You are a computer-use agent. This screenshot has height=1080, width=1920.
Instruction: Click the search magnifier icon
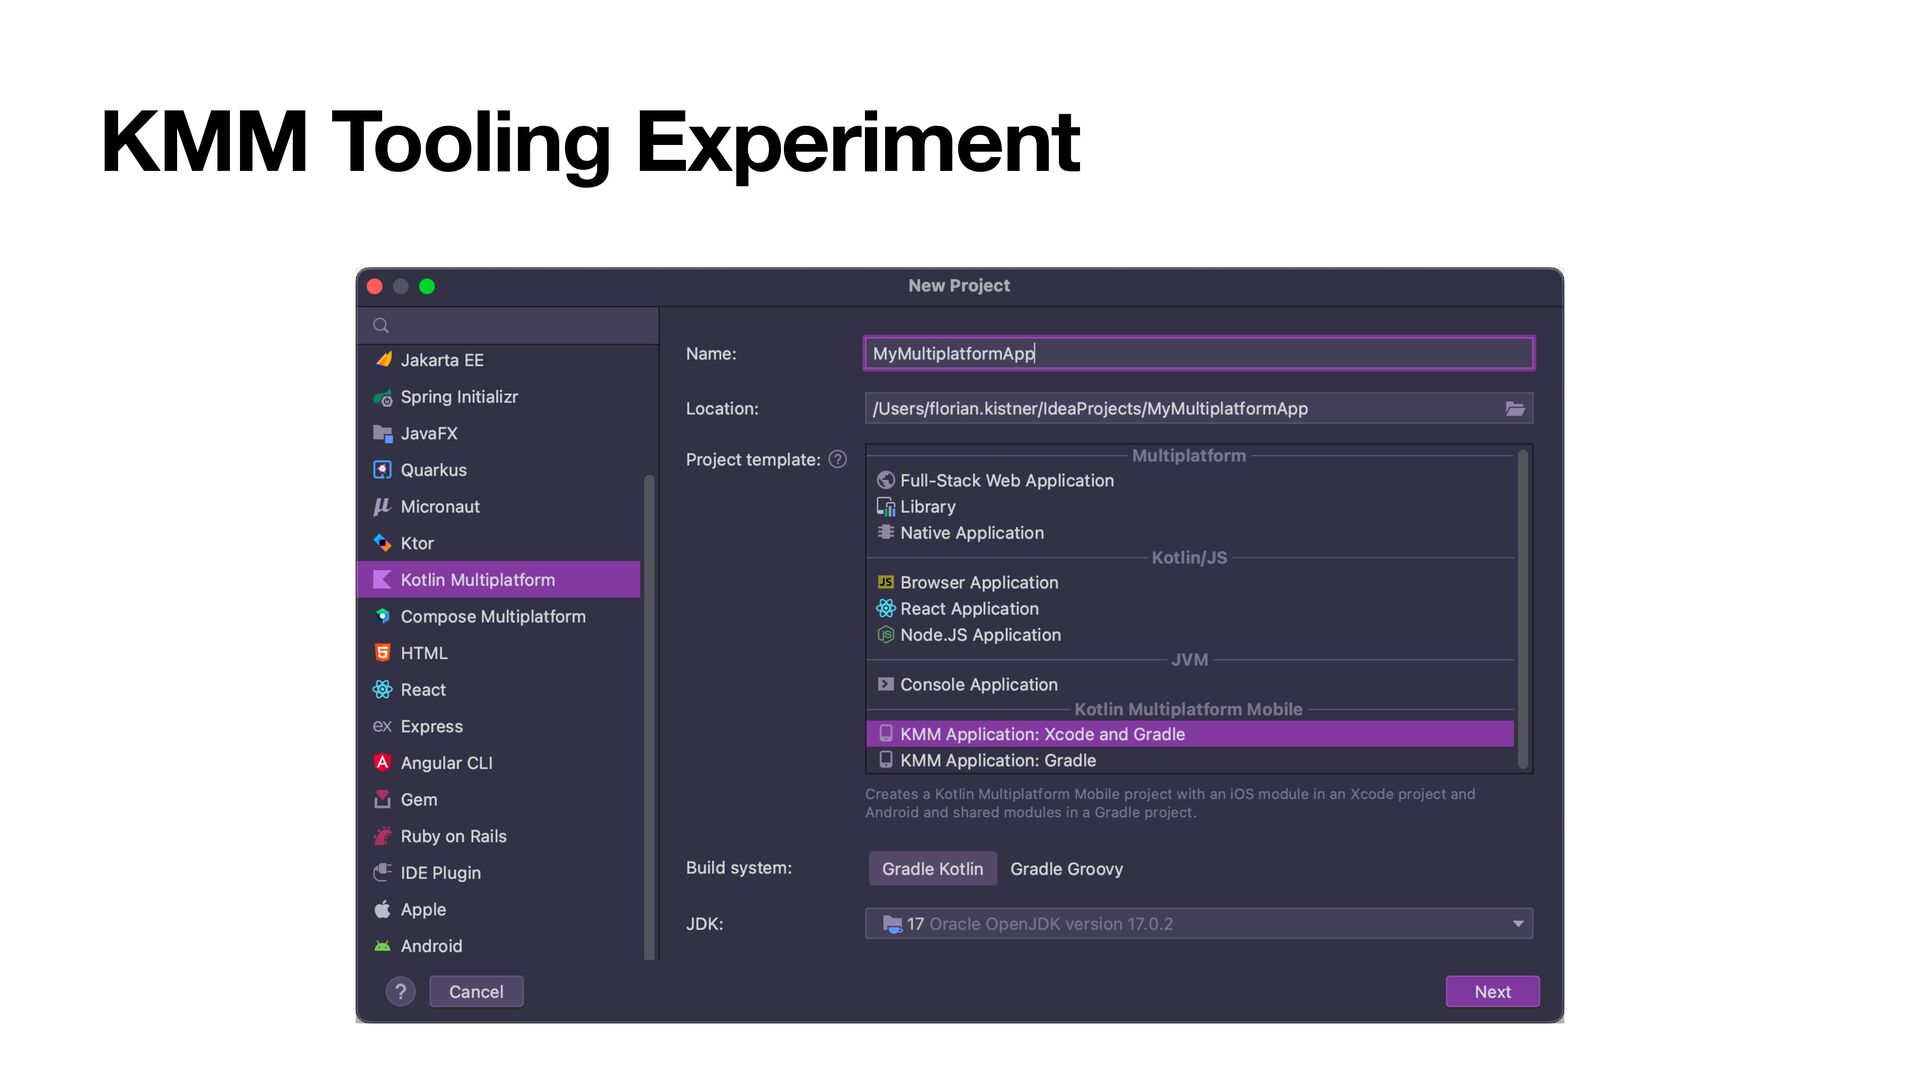381,326
